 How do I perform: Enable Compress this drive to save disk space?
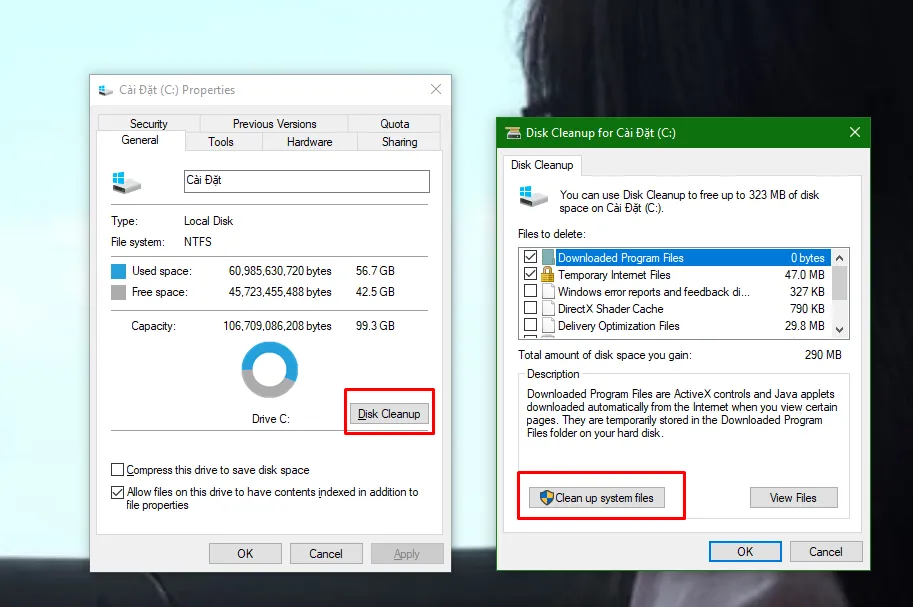[117, 469]
